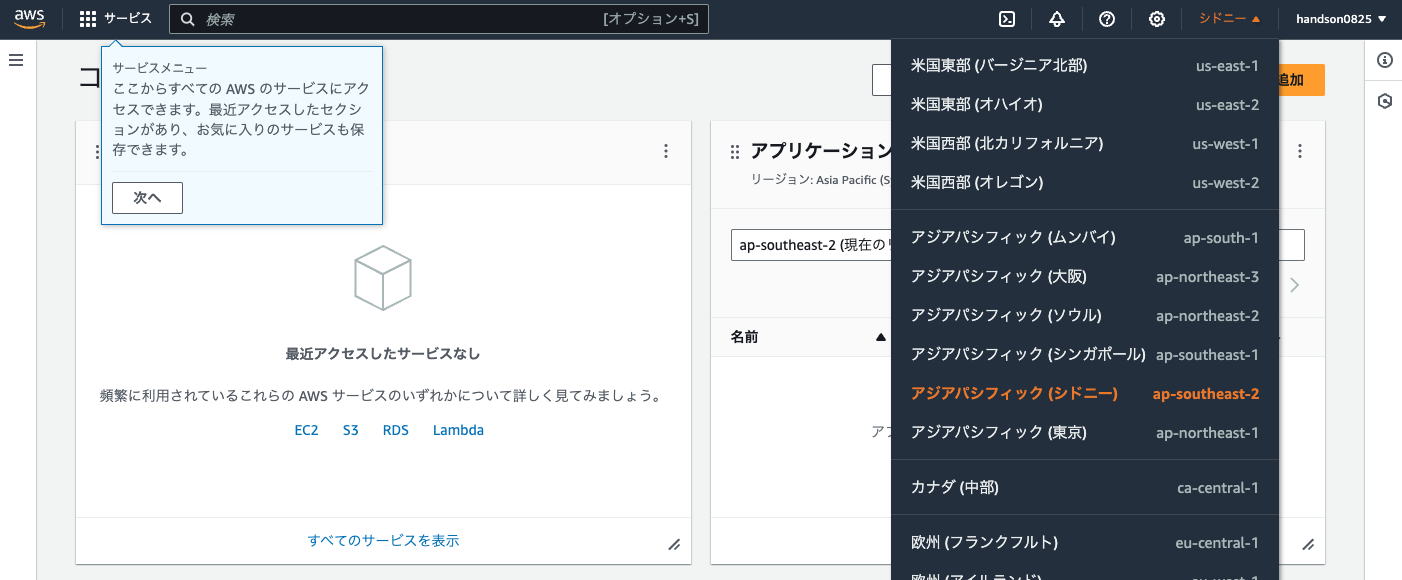Click the 'サービスメニュー' tooltip title
The width and height of the screenshot is (1402, 580).
click(x=160, y=69)
